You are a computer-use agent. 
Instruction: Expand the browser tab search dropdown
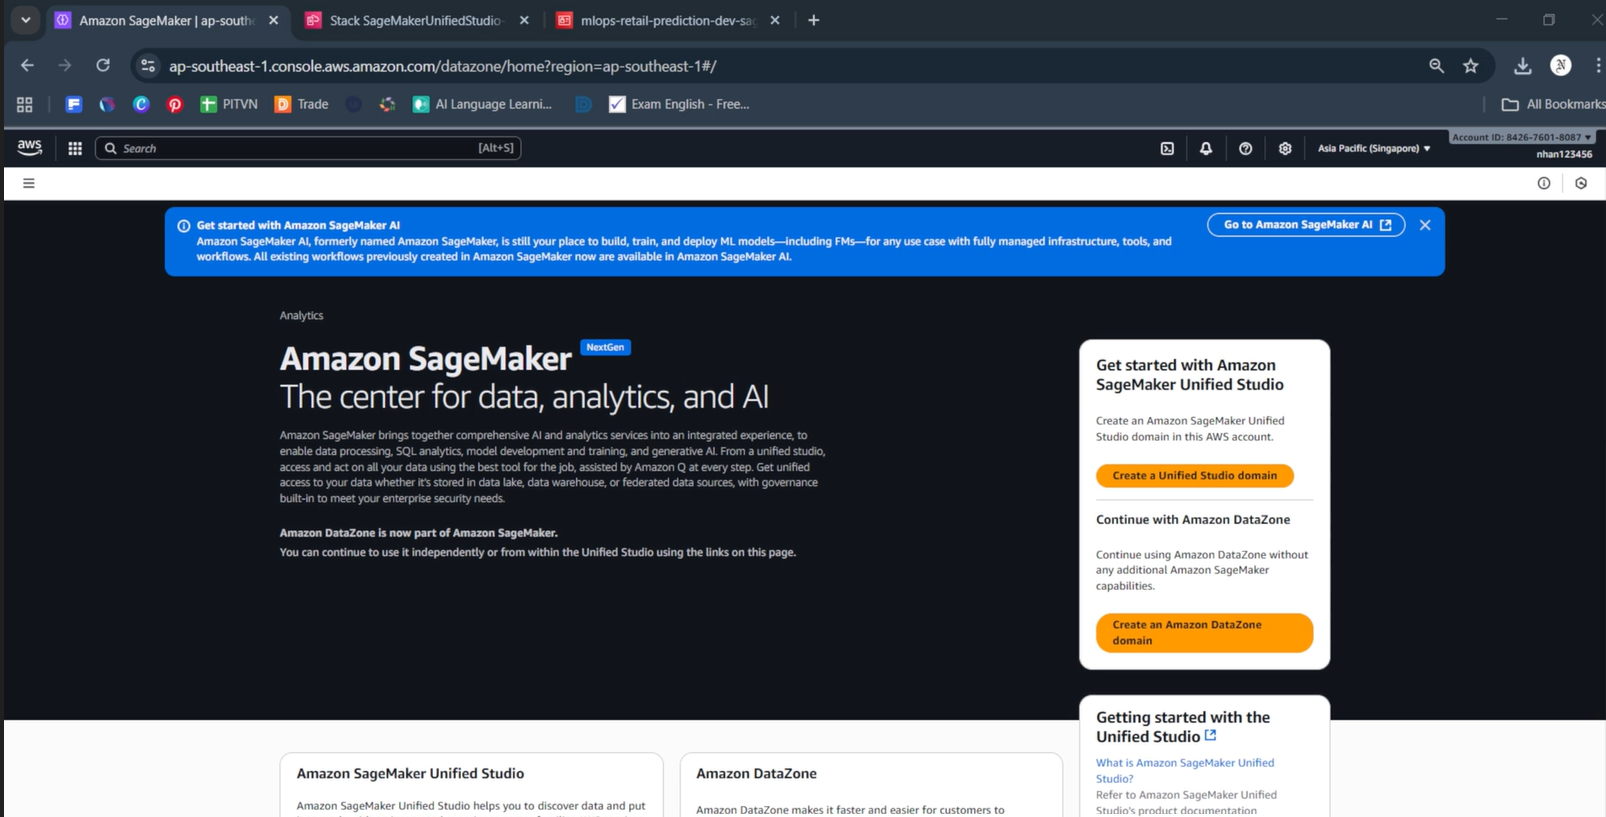click(26, 20)
